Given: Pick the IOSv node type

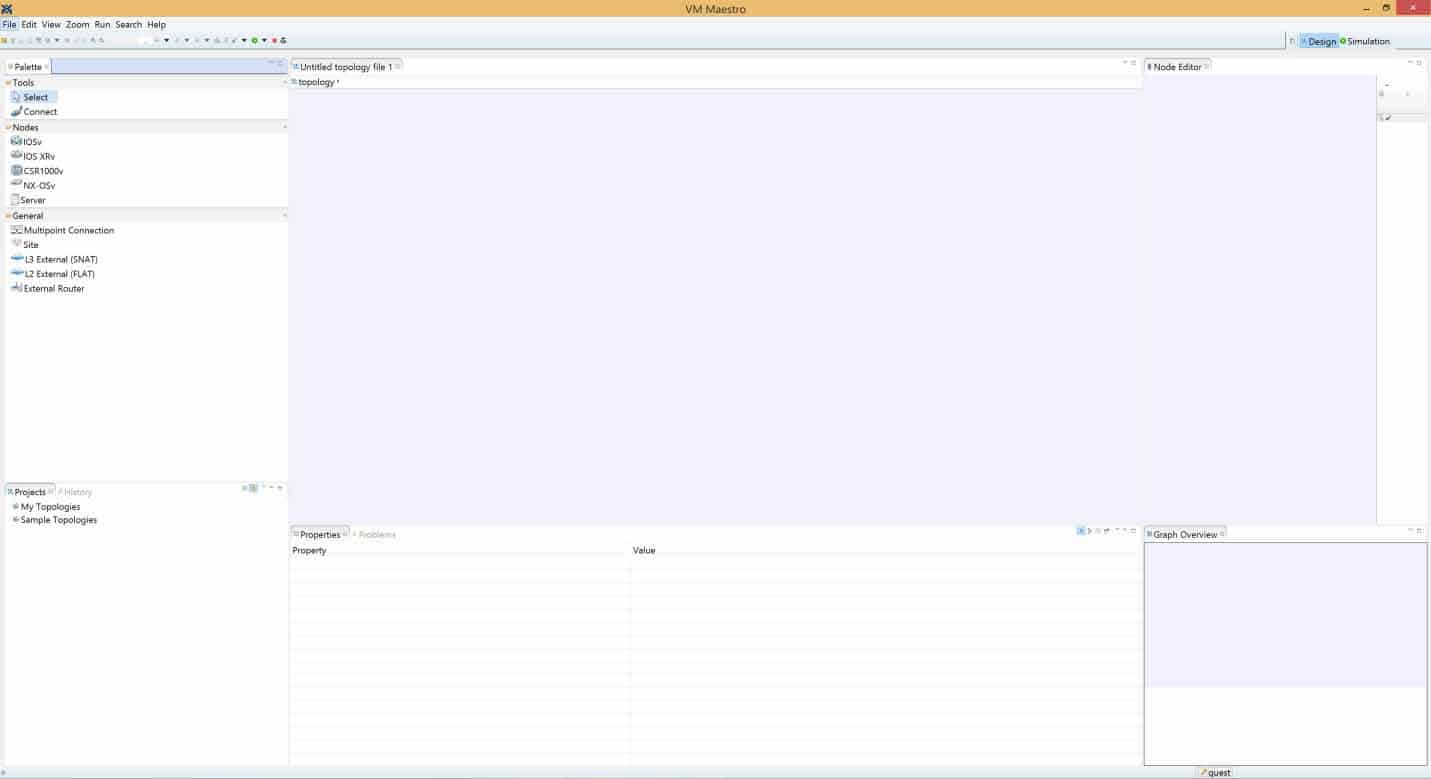Looking at the screenshot, I should coord(27,142).
